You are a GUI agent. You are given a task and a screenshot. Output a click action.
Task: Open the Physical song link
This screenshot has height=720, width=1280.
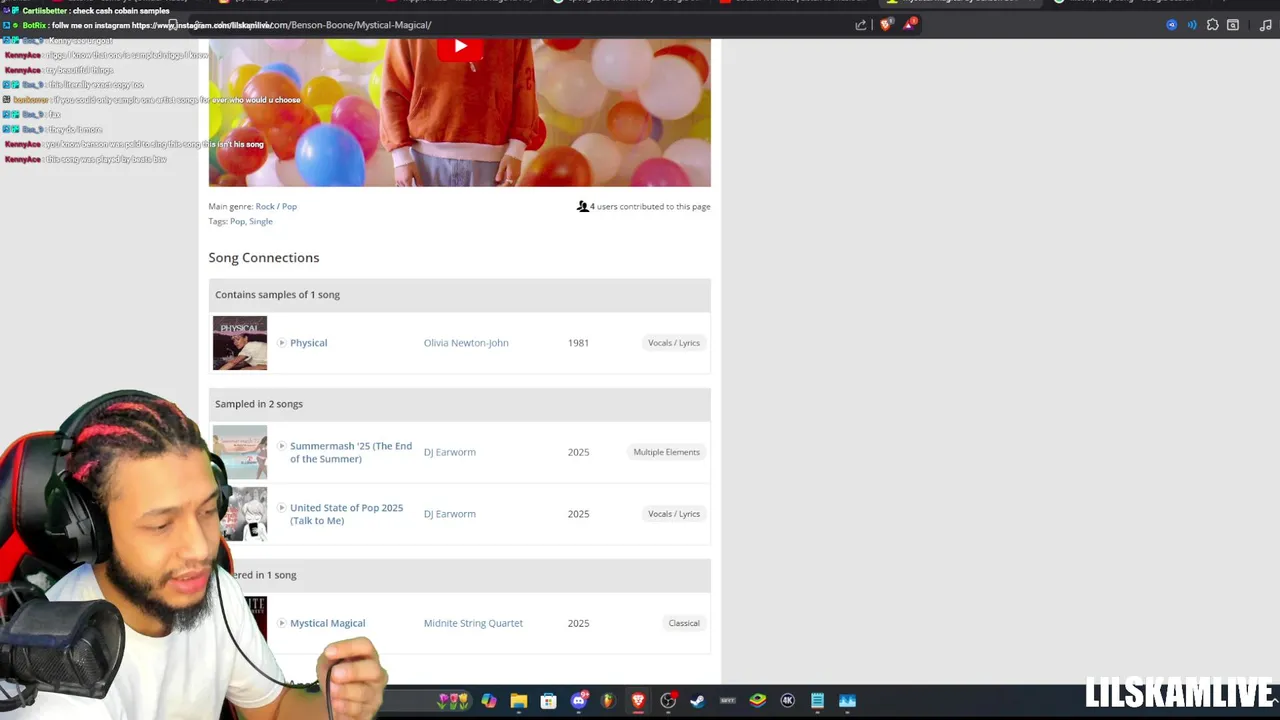tap(308, 343)
